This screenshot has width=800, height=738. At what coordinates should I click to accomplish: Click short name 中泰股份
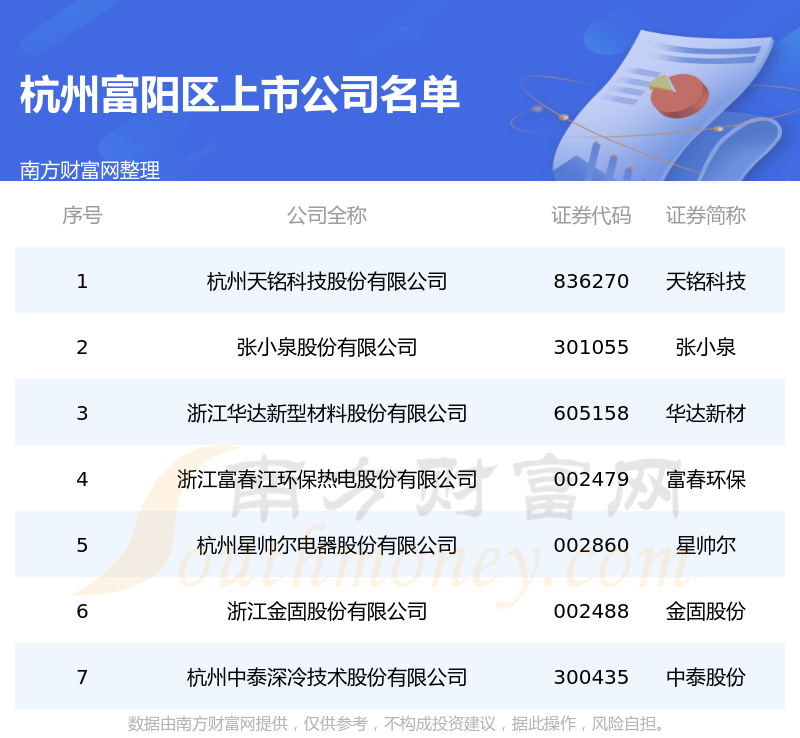pyautogui.click(x=706, y=677)
